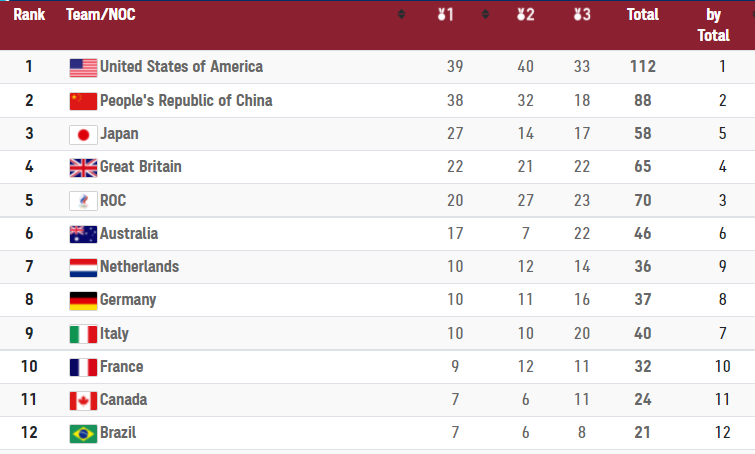Screen dimensions: 755x454
Task: Click the People's Republic of China flag
Action: 83,101
